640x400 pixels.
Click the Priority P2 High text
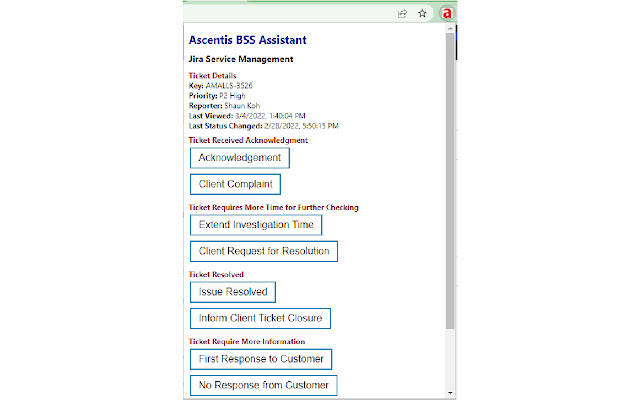[217, 96]
